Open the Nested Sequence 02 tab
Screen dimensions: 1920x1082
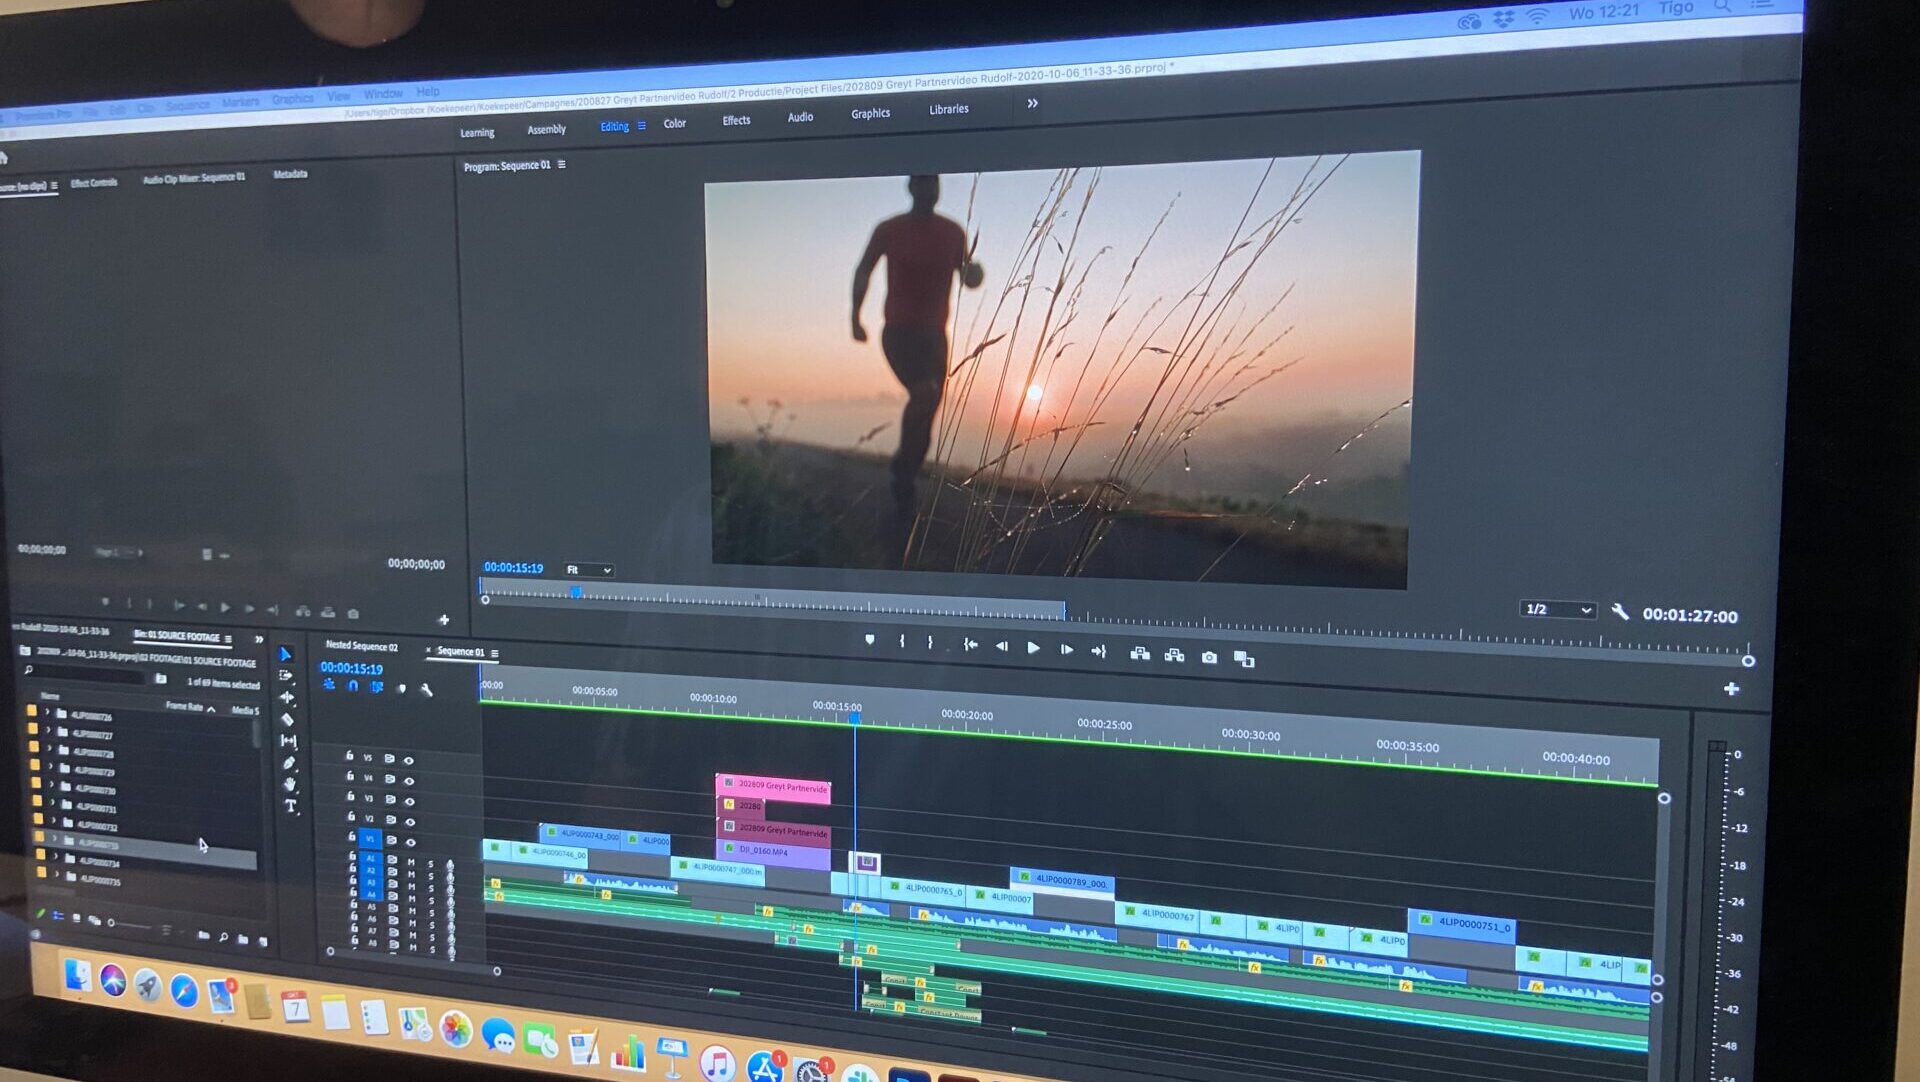pyautogui.click(x=361, y=647)
